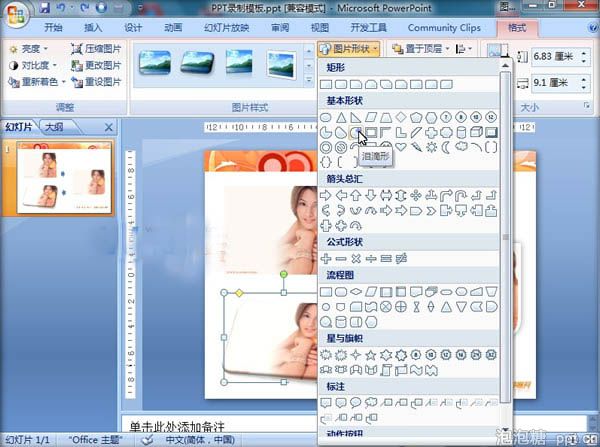Image resolution: width=600 pixels, height=447 pixels.
Task: Open the 设计 ribbon tab
Action: point(133,28)
